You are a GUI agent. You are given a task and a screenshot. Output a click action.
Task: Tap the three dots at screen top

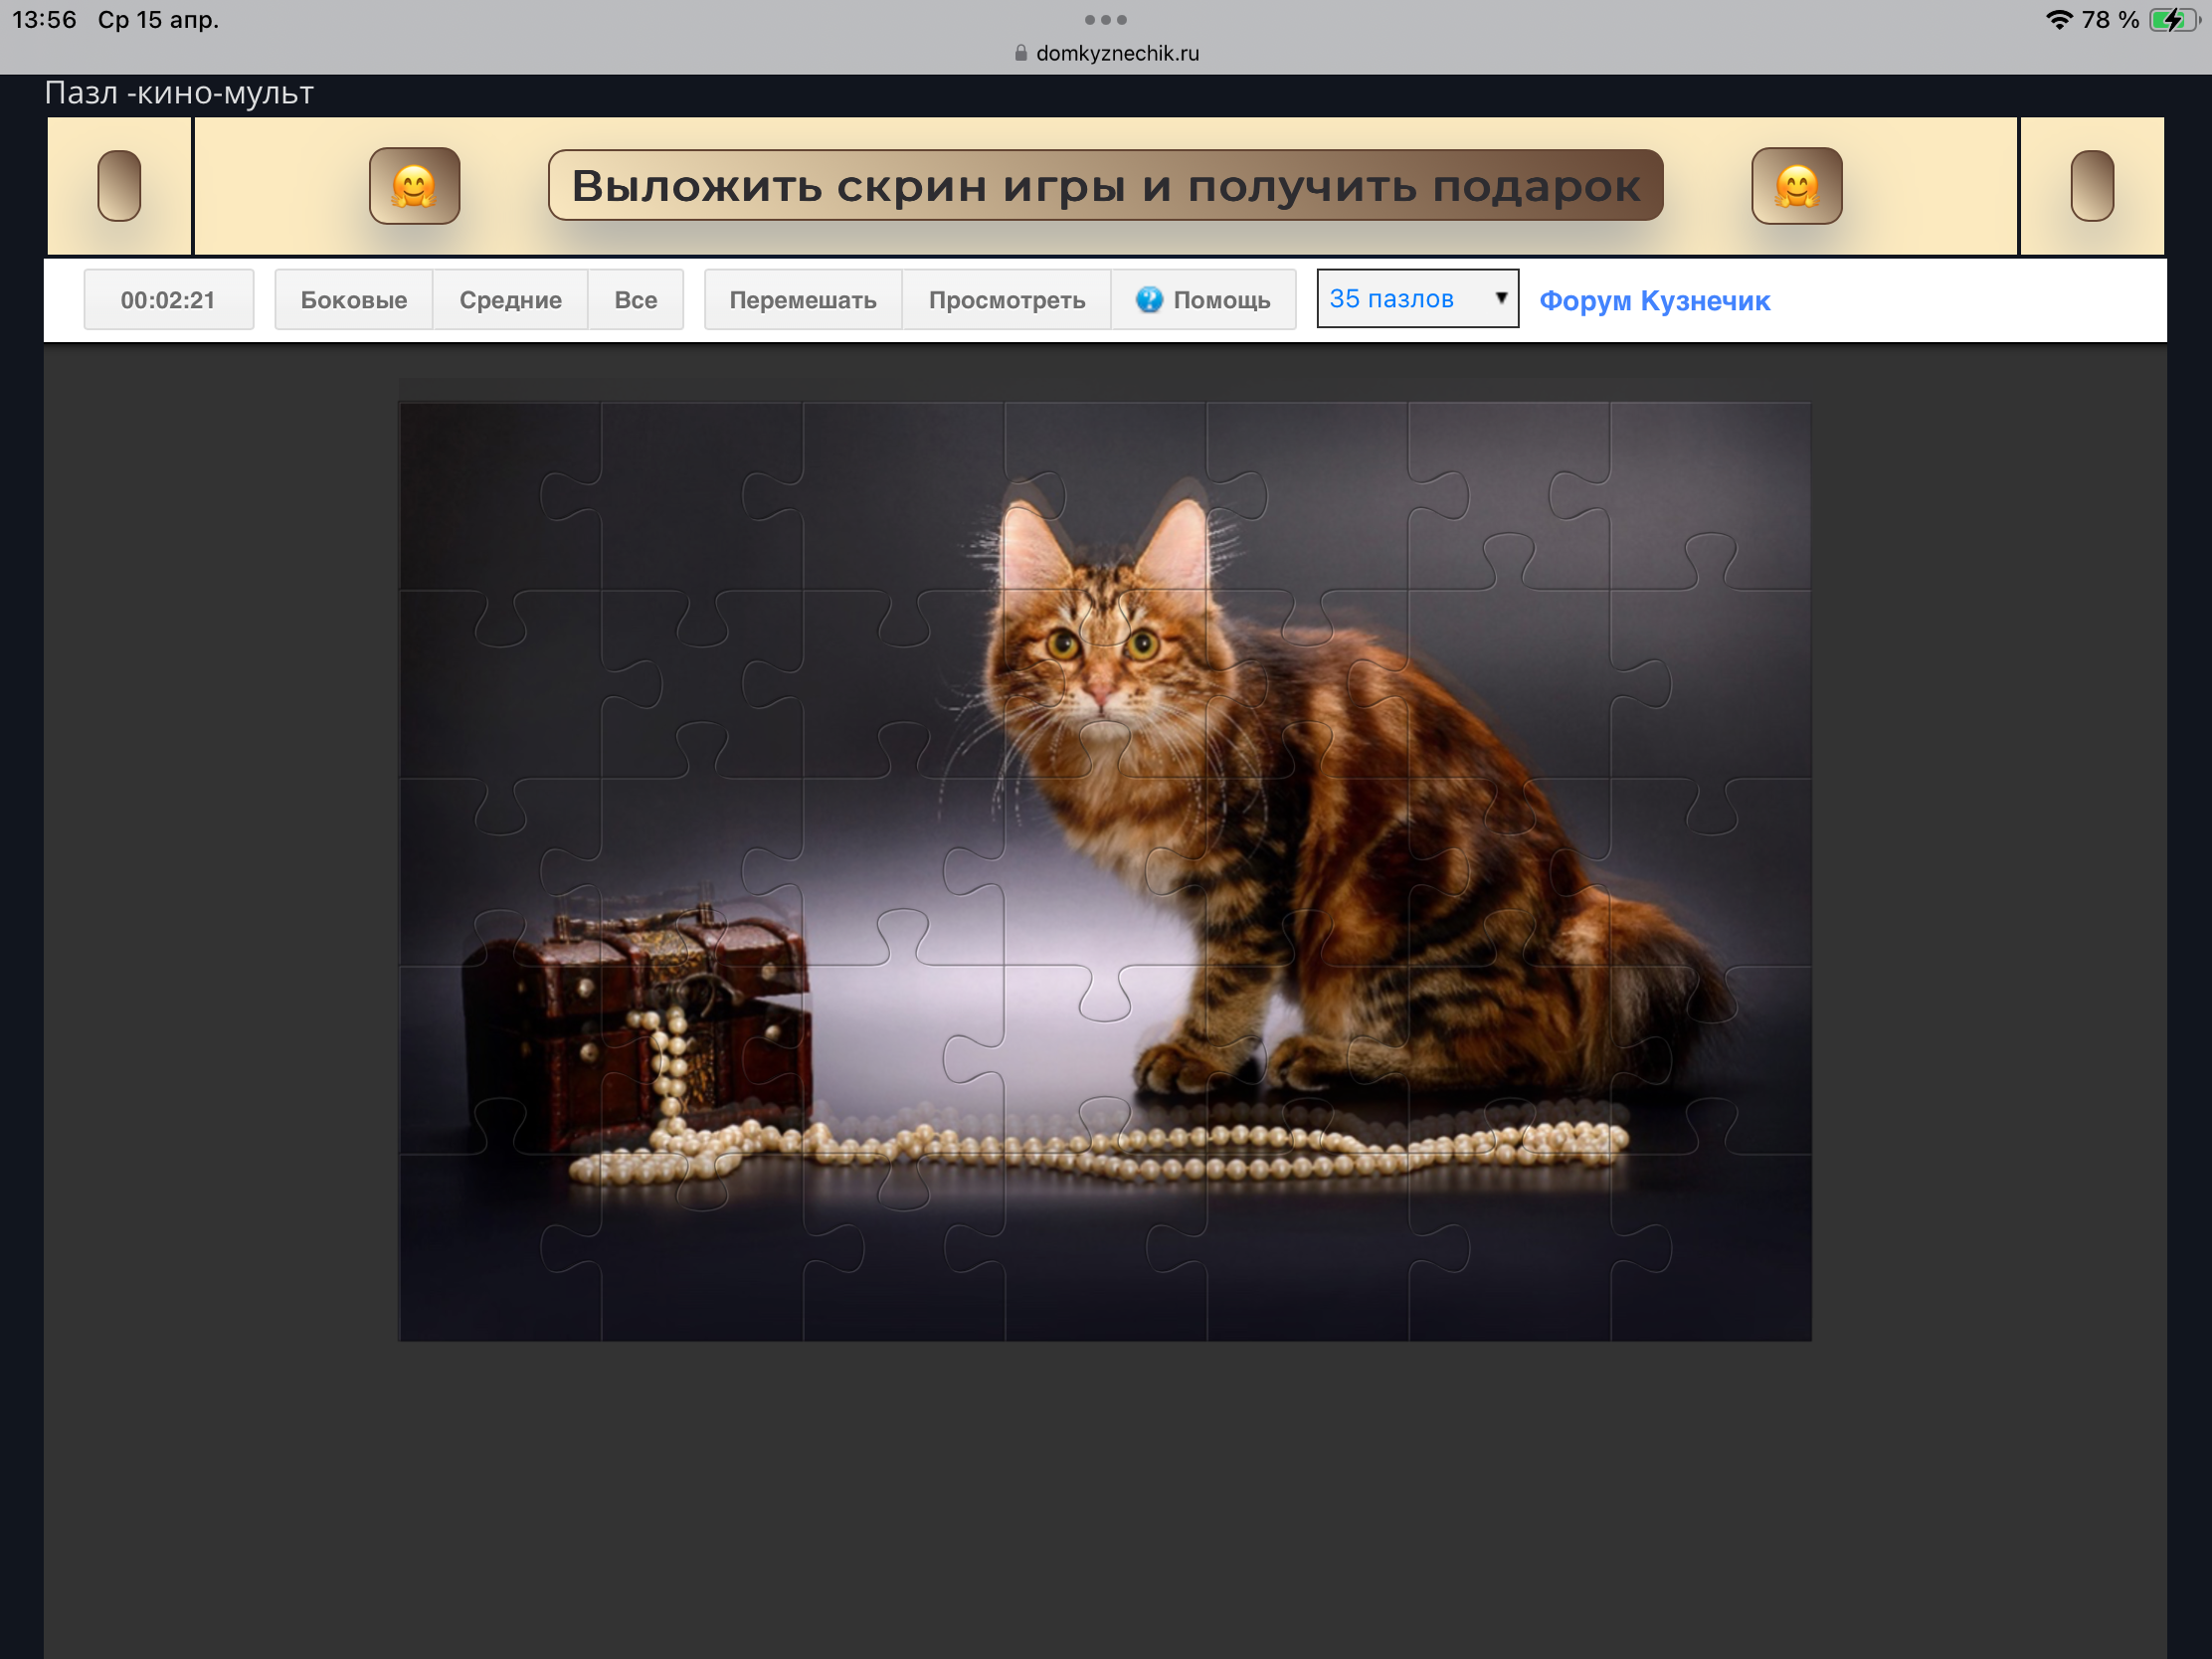pos(1105,20)
